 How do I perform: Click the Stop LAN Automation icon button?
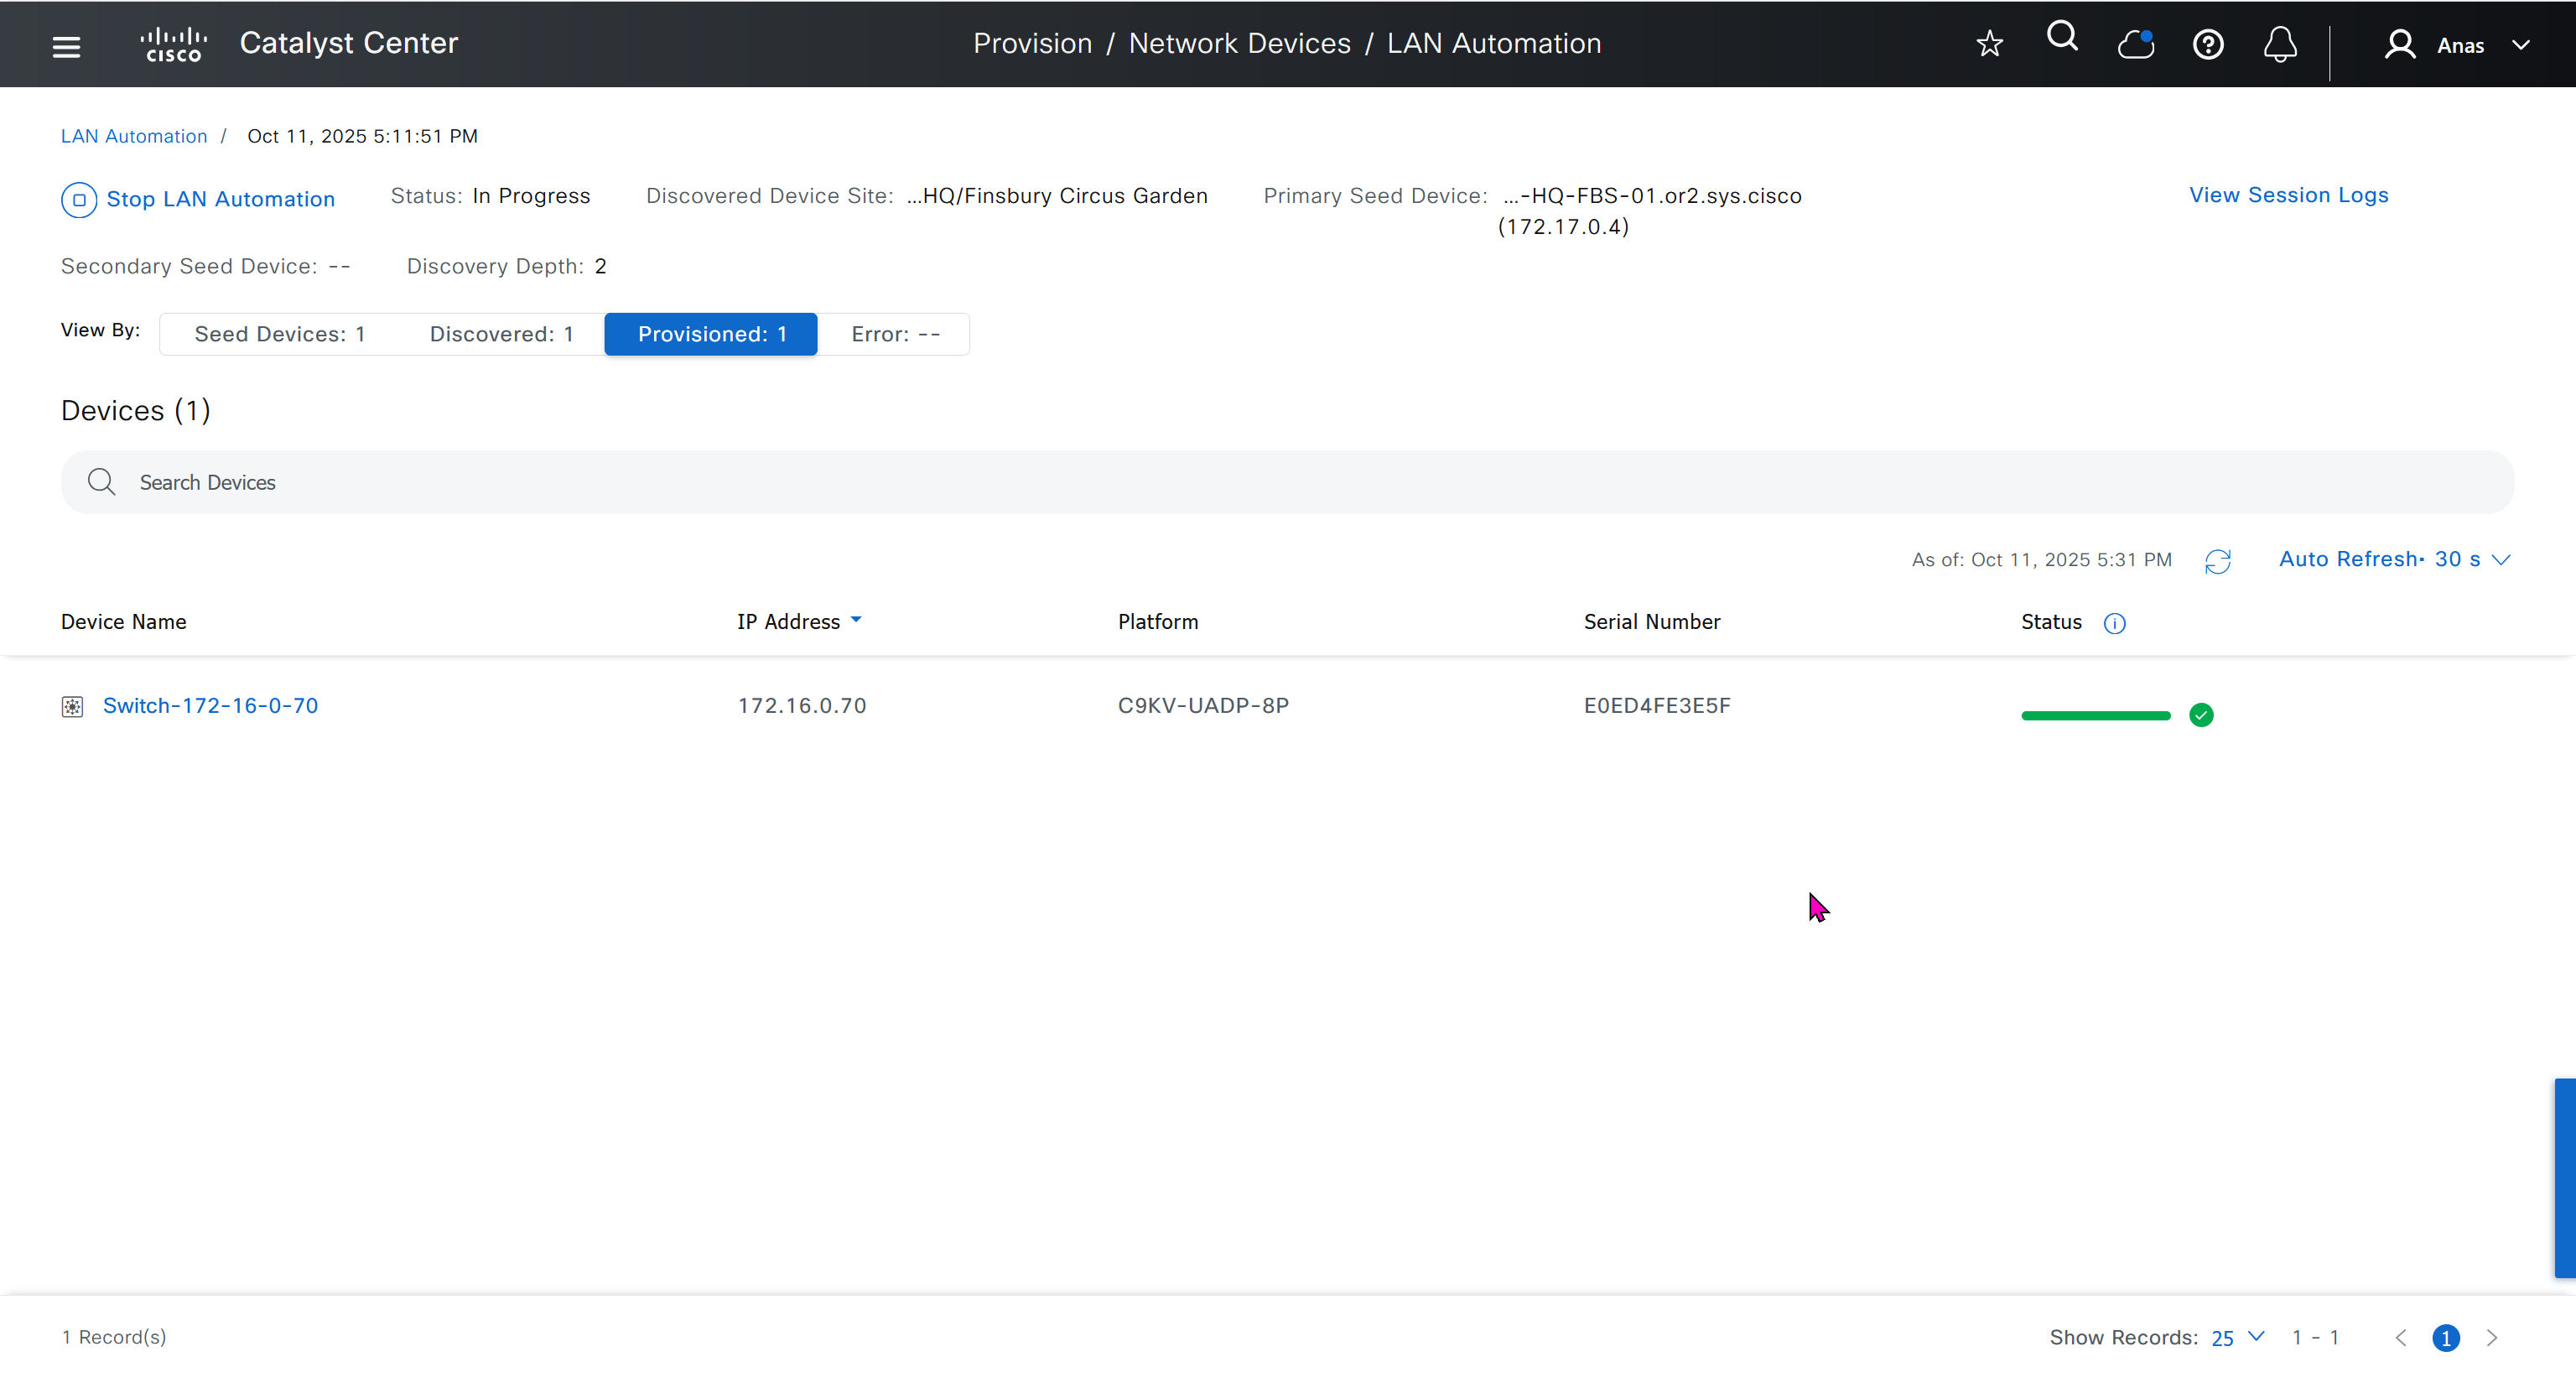coord(79,200)
